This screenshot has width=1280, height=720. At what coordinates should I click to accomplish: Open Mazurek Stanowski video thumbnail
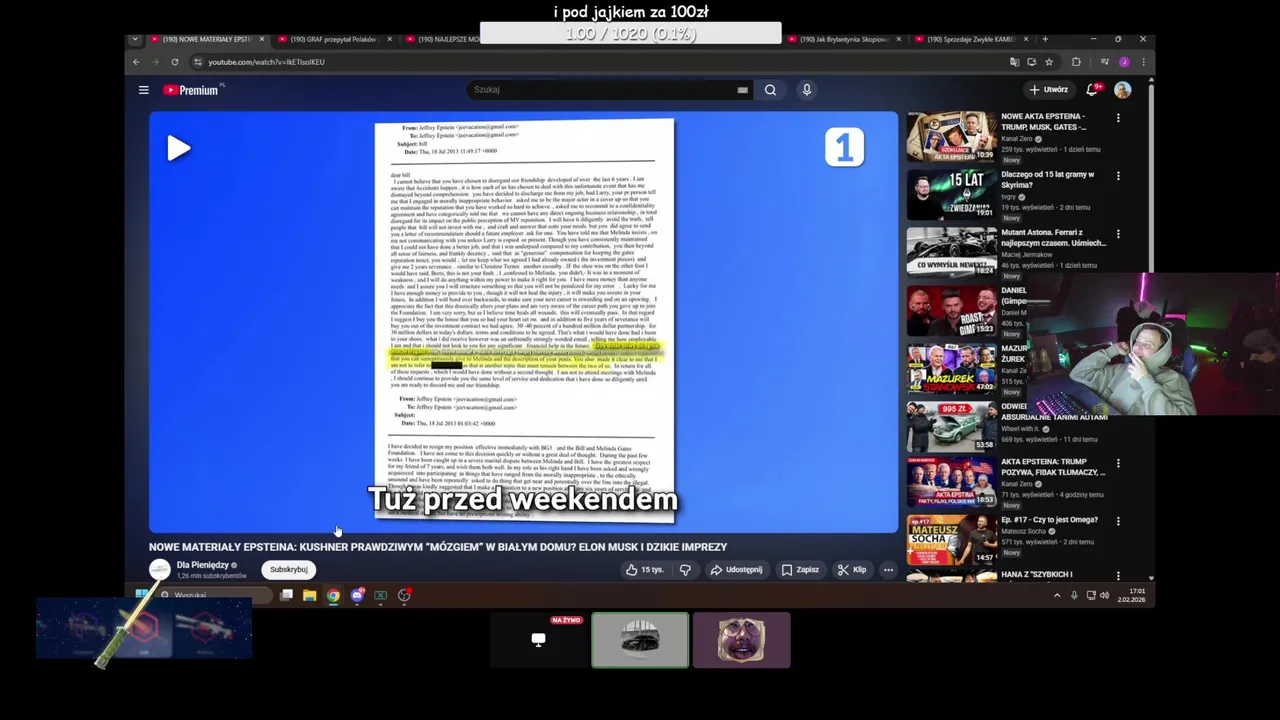tap(952, 368)
